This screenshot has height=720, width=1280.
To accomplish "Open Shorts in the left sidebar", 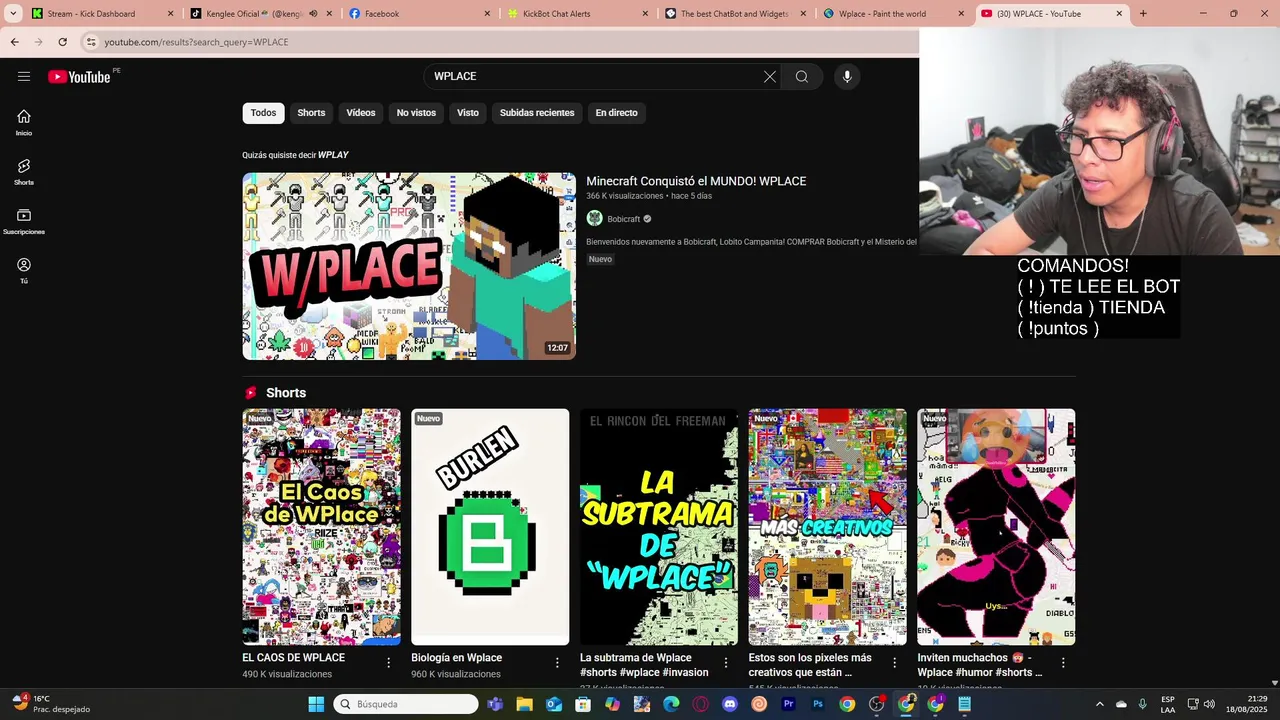I will tap(24, 172).
